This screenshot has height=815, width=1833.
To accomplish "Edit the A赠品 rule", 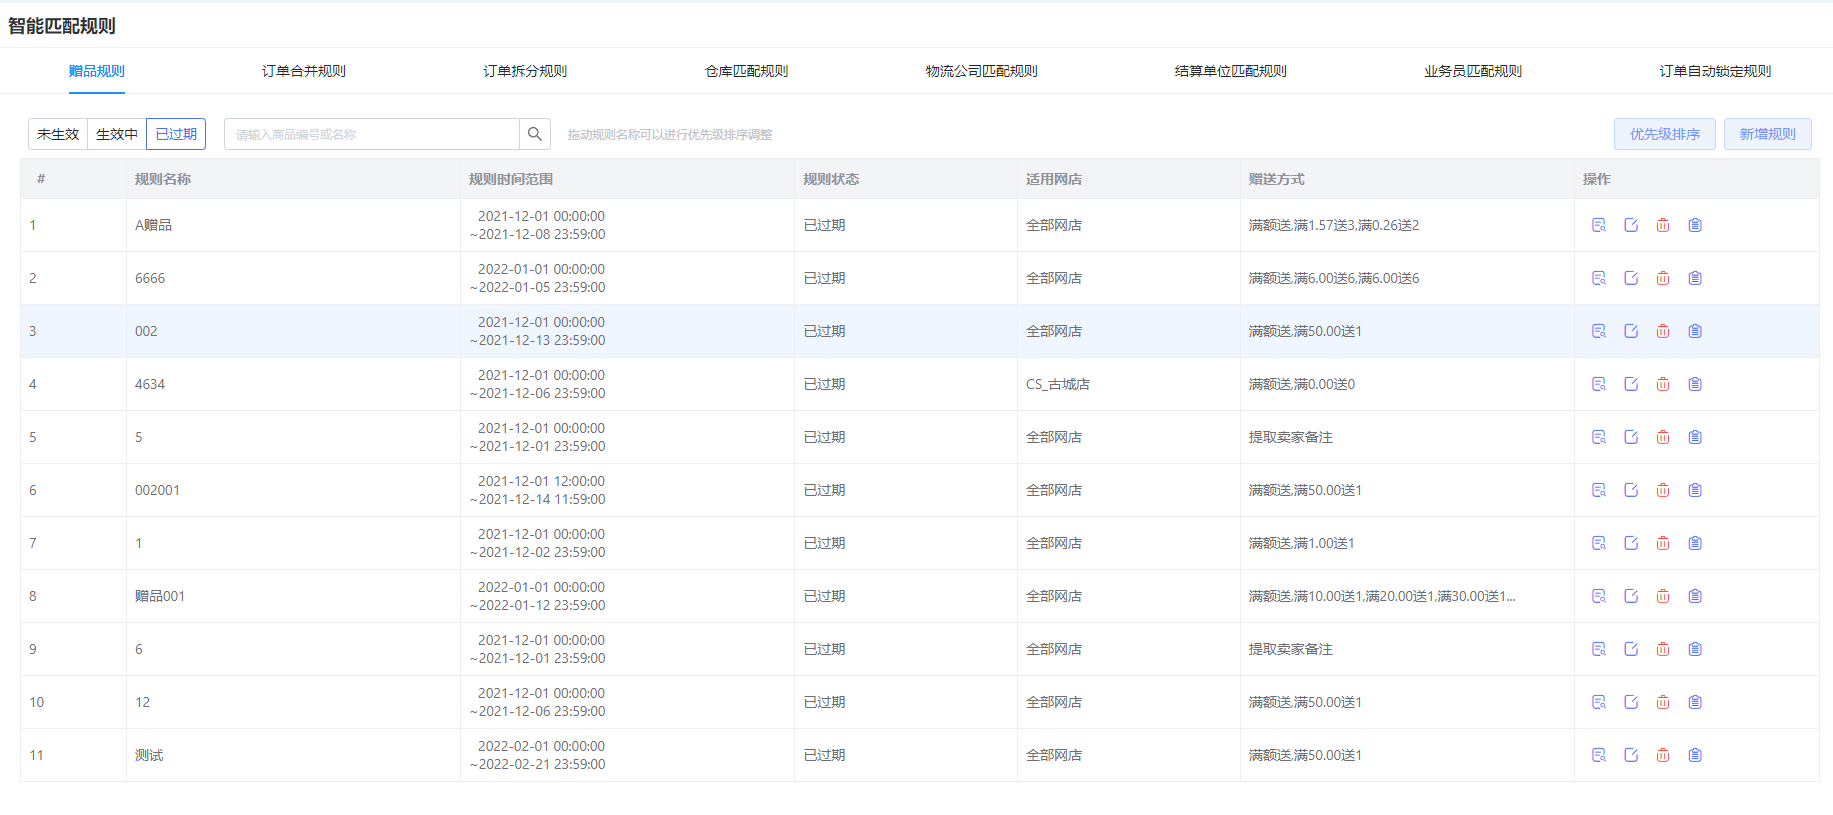I will click(x=1631, y=225).
